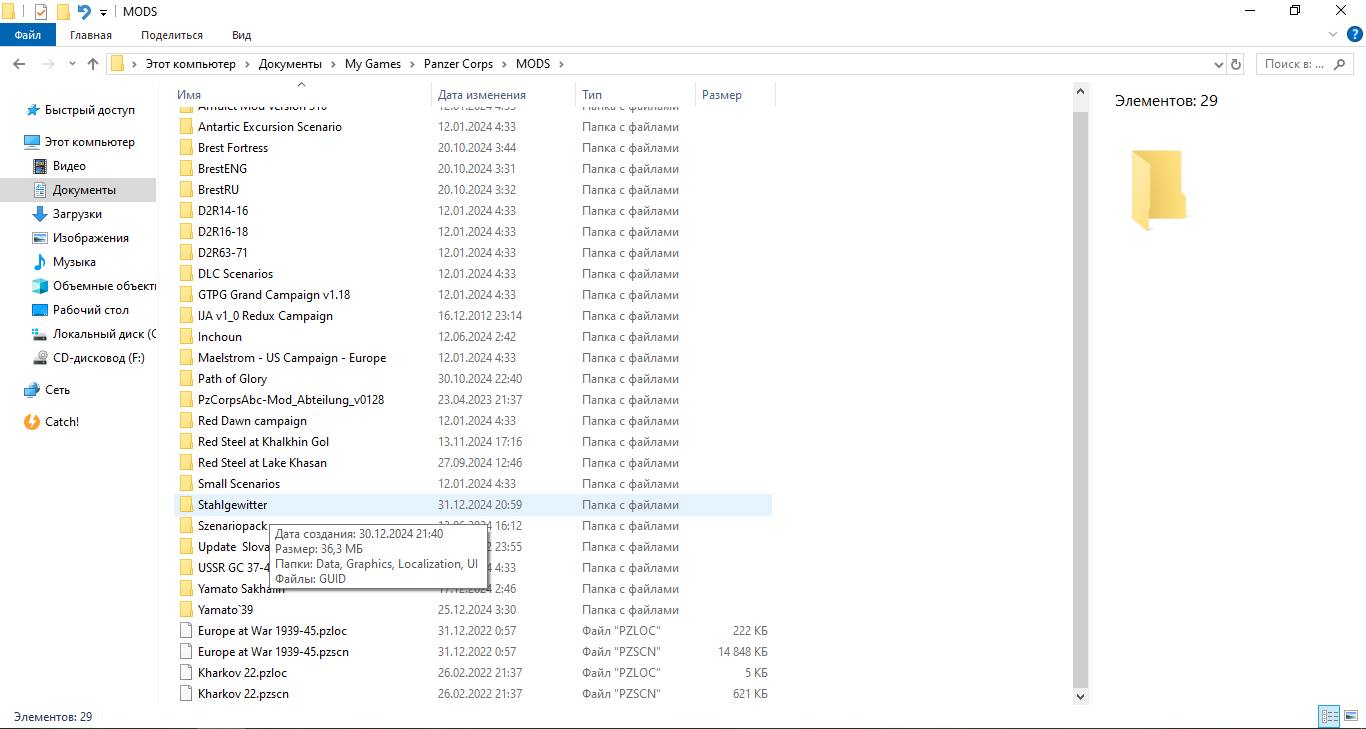Click the Undo icon in title bar
Viewport: 1366px width, 729px height.
point(84,12)
